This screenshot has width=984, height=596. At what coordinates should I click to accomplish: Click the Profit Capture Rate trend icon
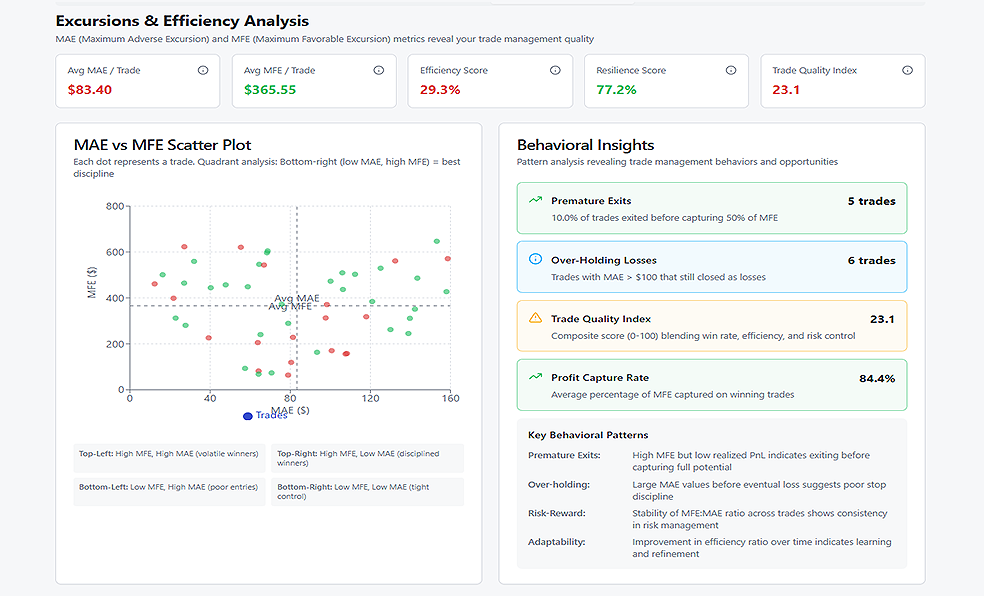tap(535, 378)
